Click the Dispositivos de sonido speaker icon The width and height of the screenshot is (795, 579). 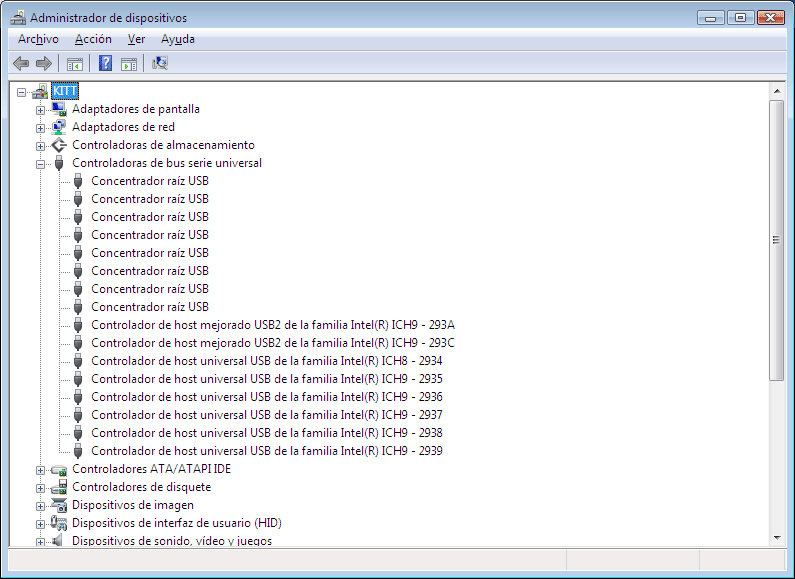pyautogui.click(x=58, y=540)
